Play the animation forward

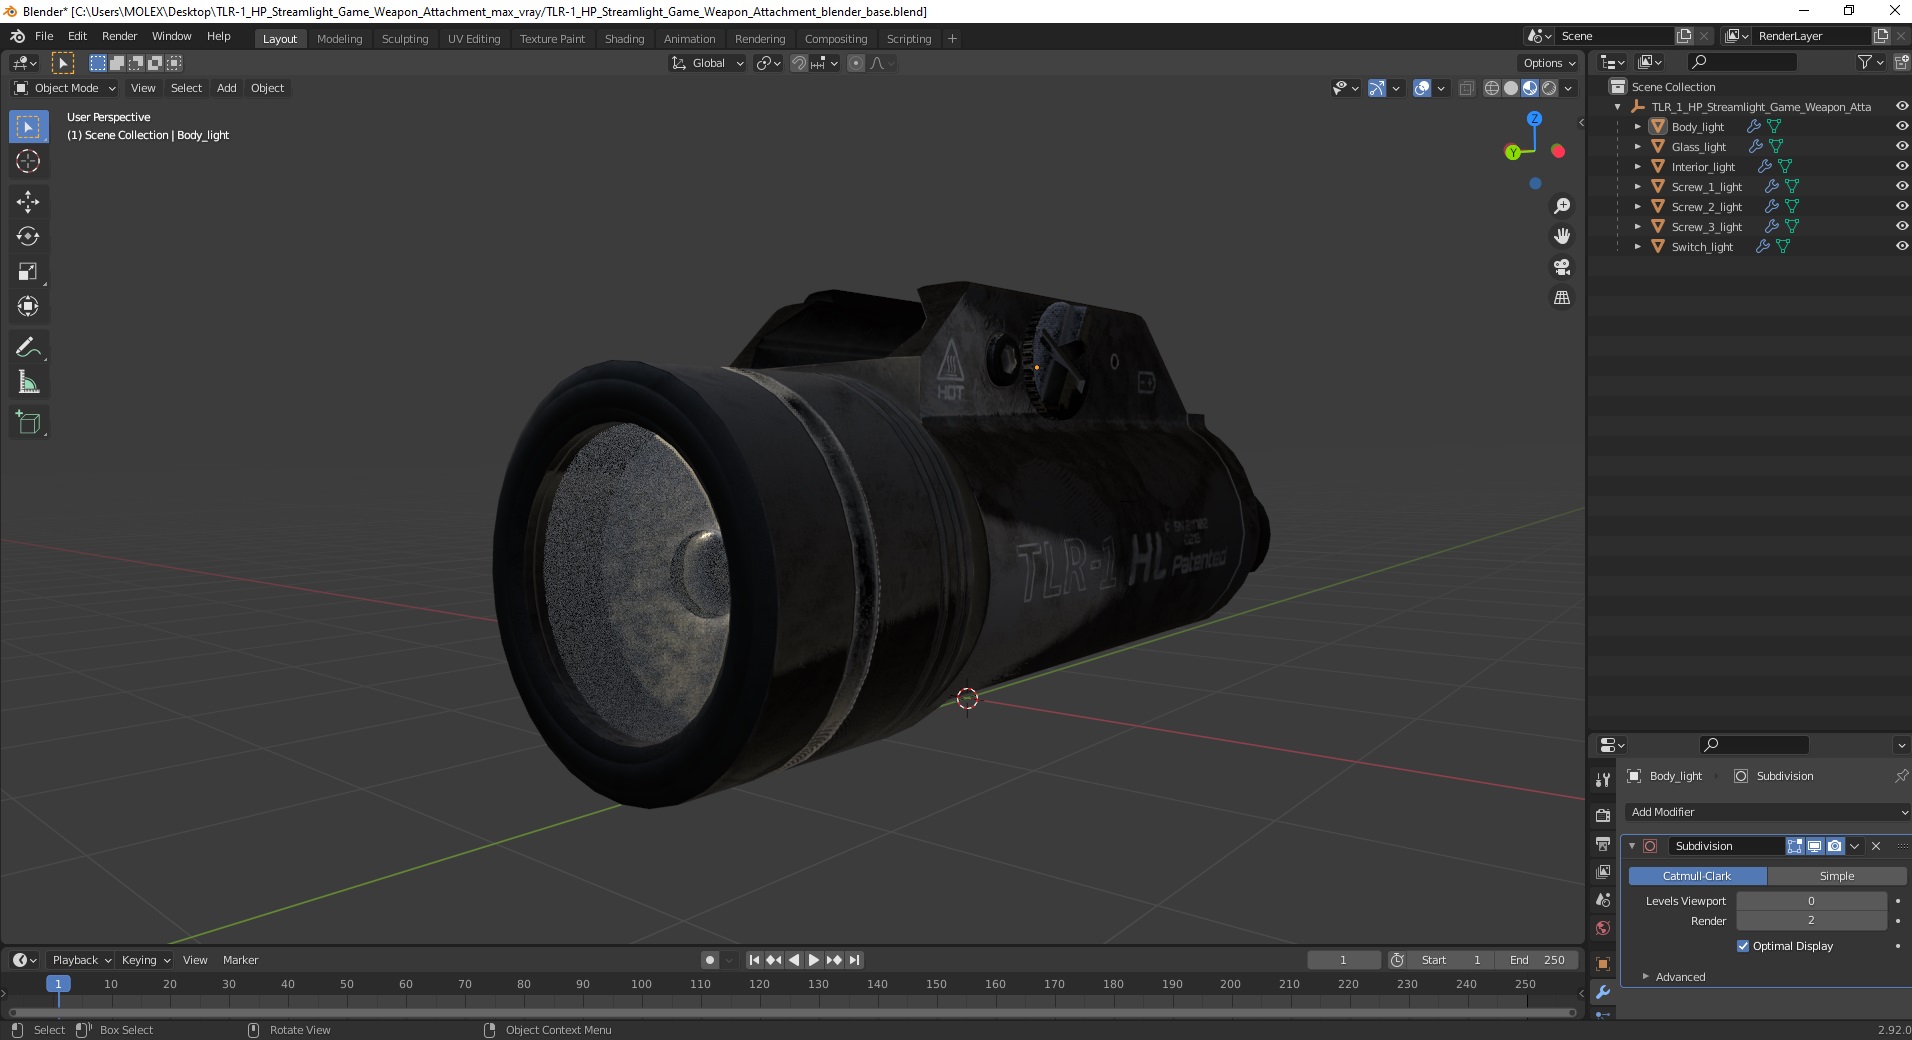(814, 960)
